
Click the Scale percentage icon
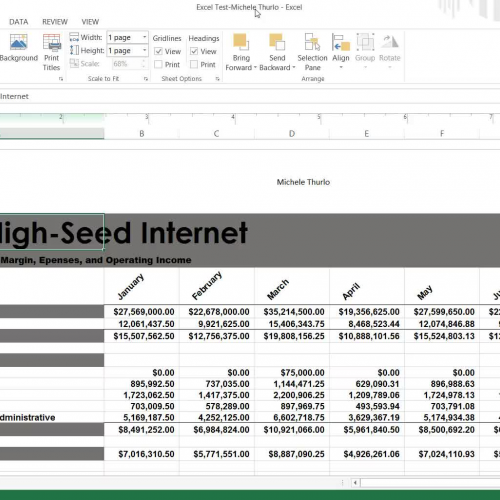click(74, 63)
